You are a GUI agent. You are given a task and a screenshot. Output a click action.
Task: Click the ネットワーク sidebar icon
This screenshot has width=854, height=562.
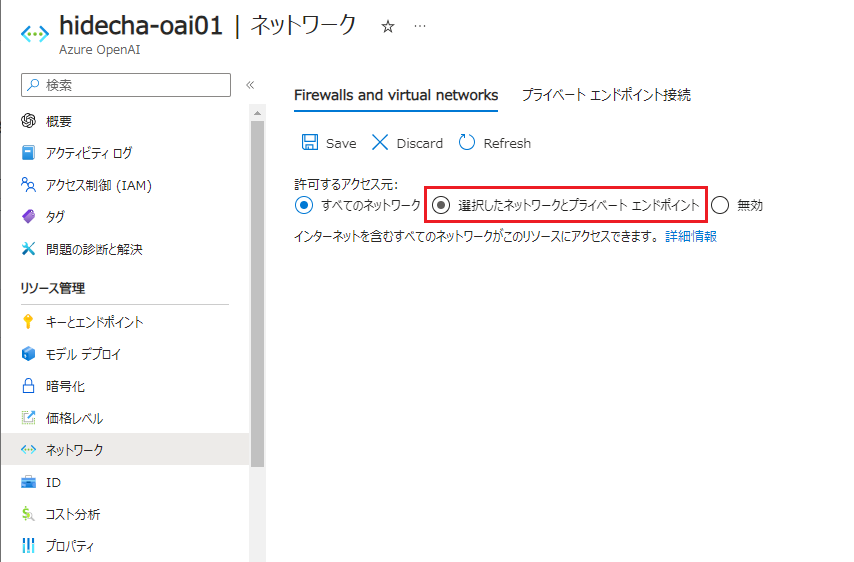(x=28, y=449)
